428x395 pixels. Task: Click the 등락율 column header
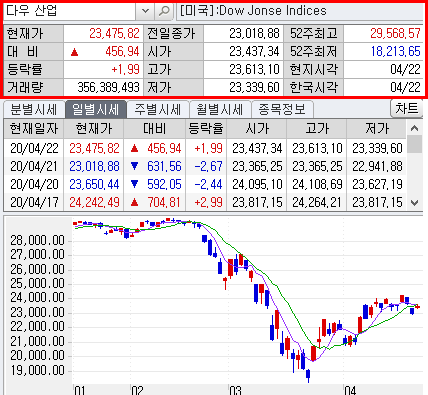[206, 129]
